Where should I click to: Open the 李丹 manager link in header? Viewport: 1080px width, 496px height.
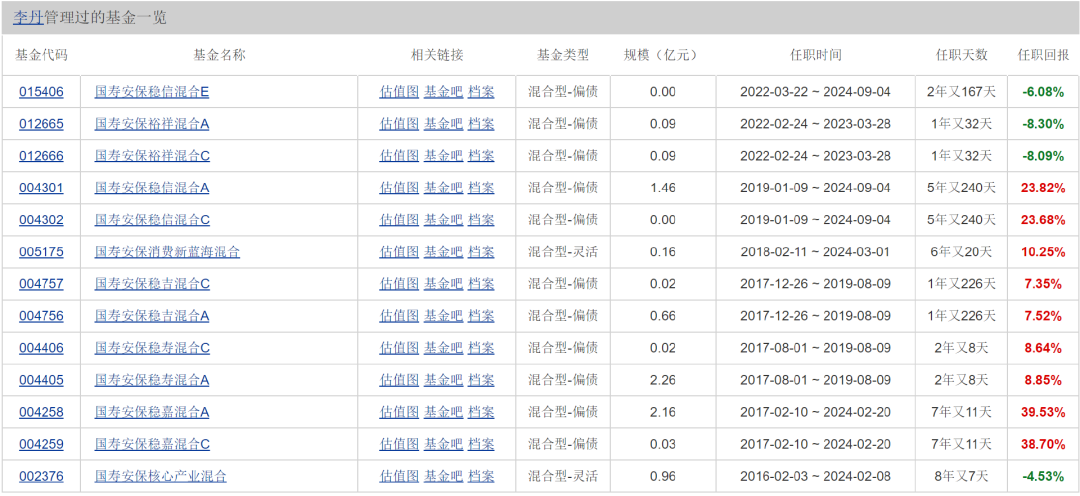pyautogui.click(x=28, y=18)
